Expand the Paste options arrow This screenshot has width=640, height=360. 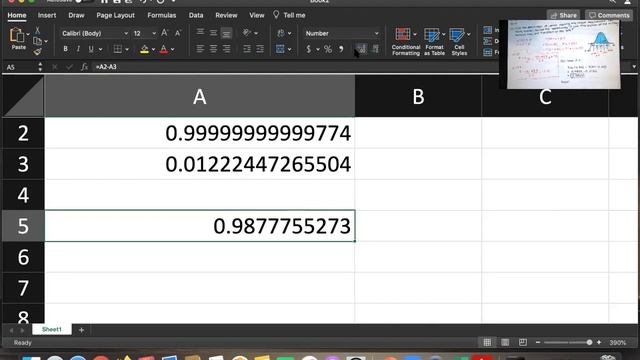[x=28, y=34]
